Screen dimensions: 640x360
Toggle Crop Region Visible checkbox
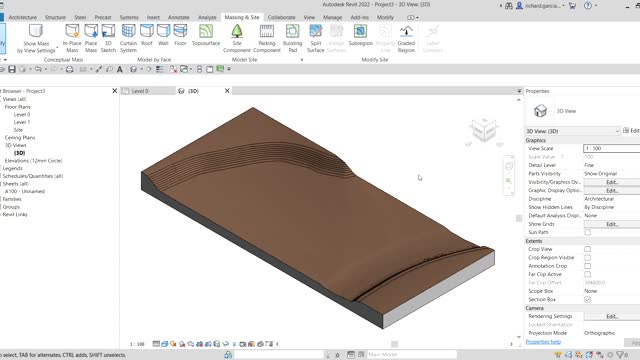coord(587,258)
